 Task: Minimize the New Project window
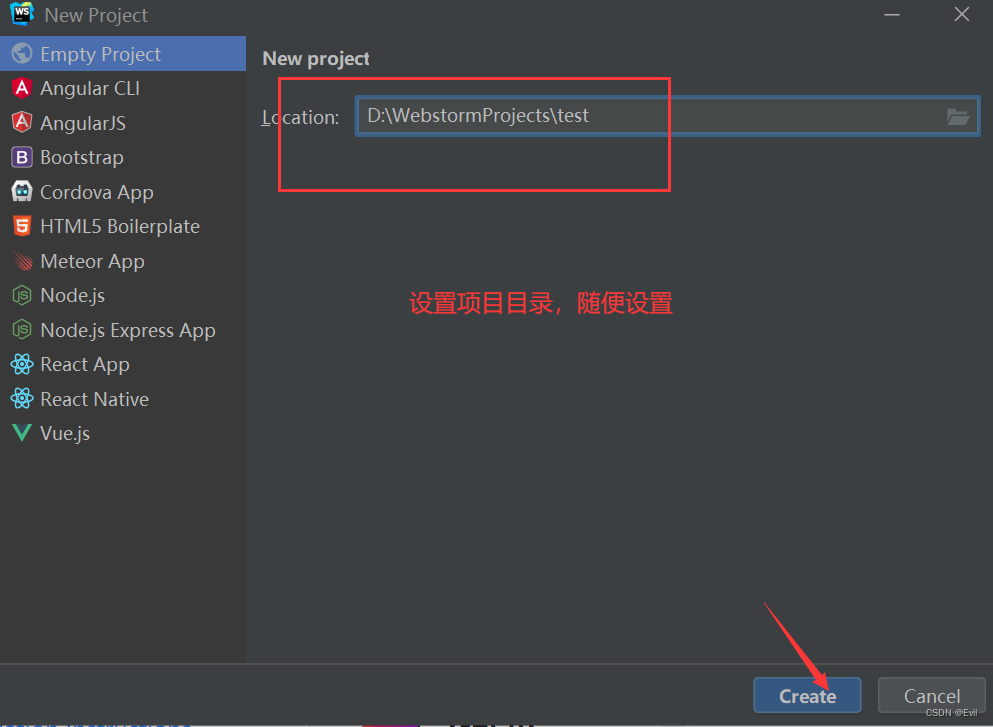coord(892,15)
